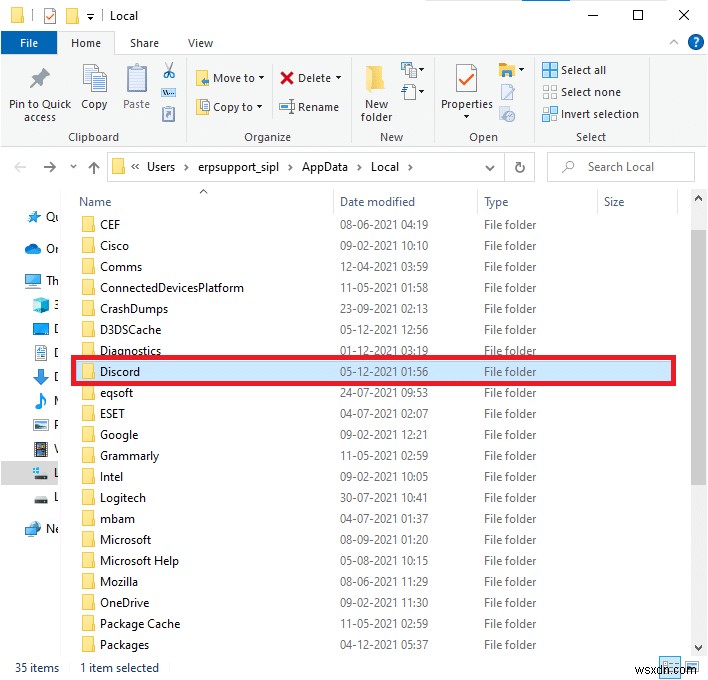Screen dimensions: 708x680
Task: Select Network icon in sidebar
Action: click(33, 528)
